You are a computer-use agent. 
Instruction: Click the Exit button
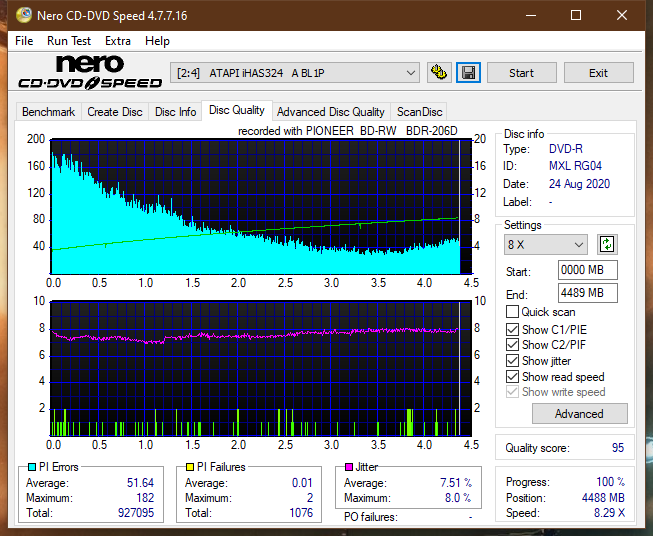click(x=598, y=73)
